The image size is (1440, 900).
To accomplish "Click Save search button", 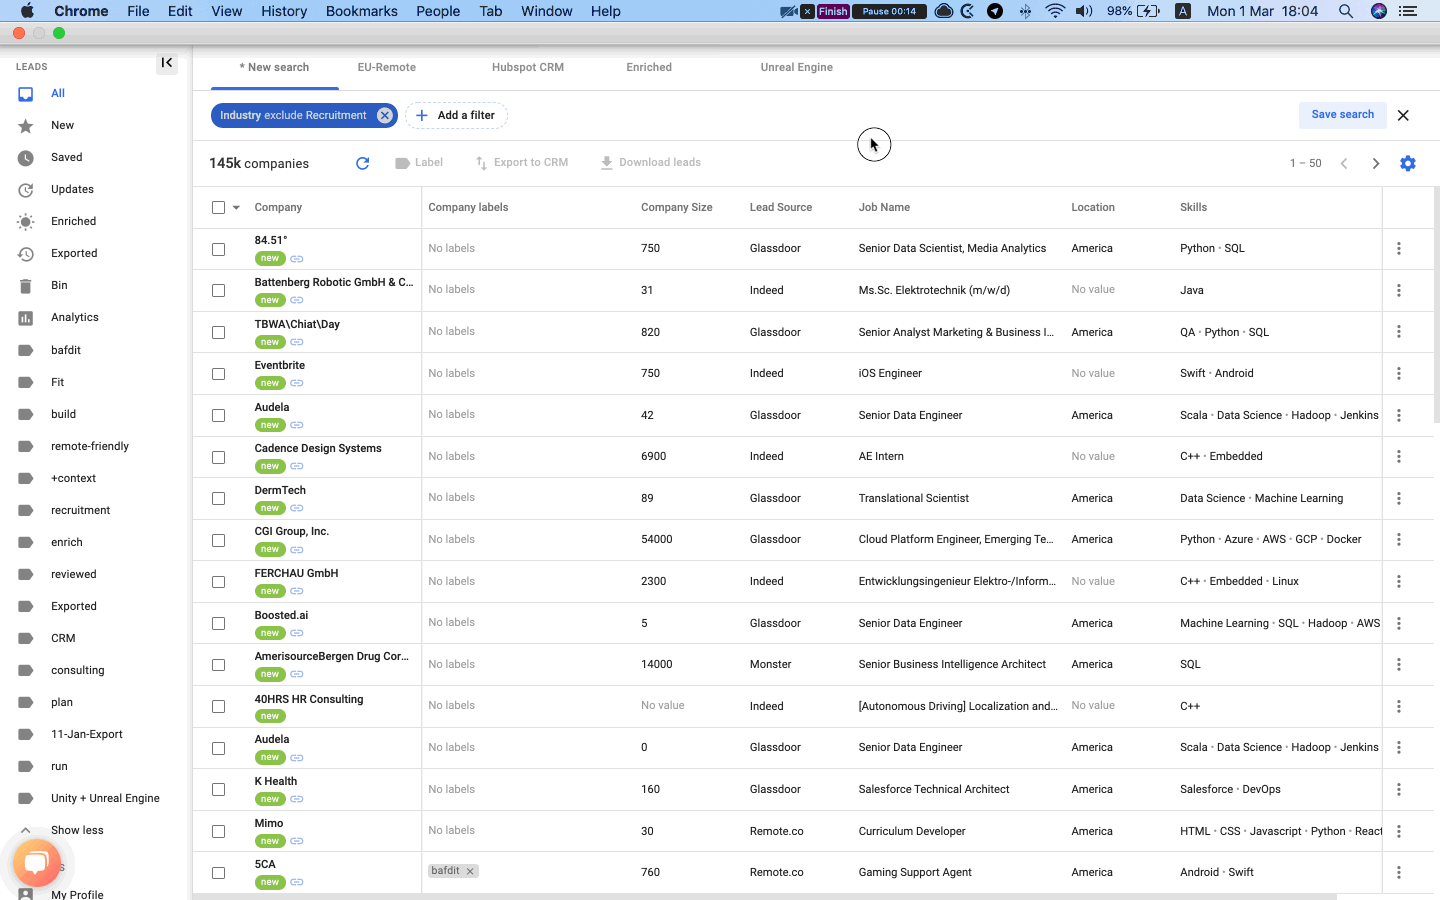I will point(1343,115).
